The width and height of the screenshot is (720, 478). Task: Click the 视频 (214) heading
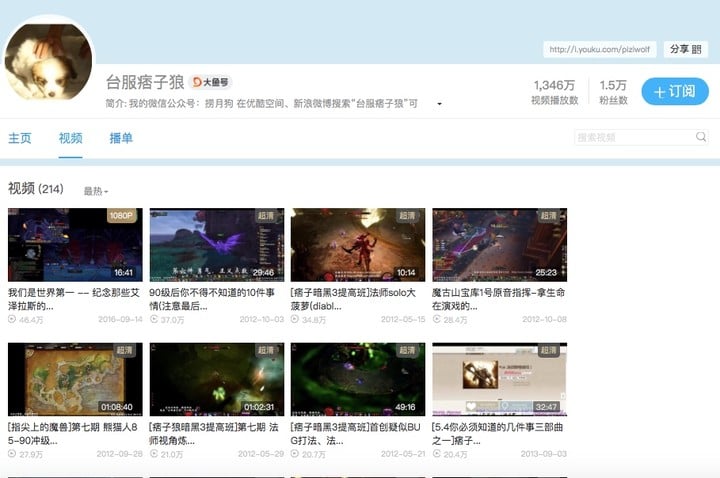36,188
